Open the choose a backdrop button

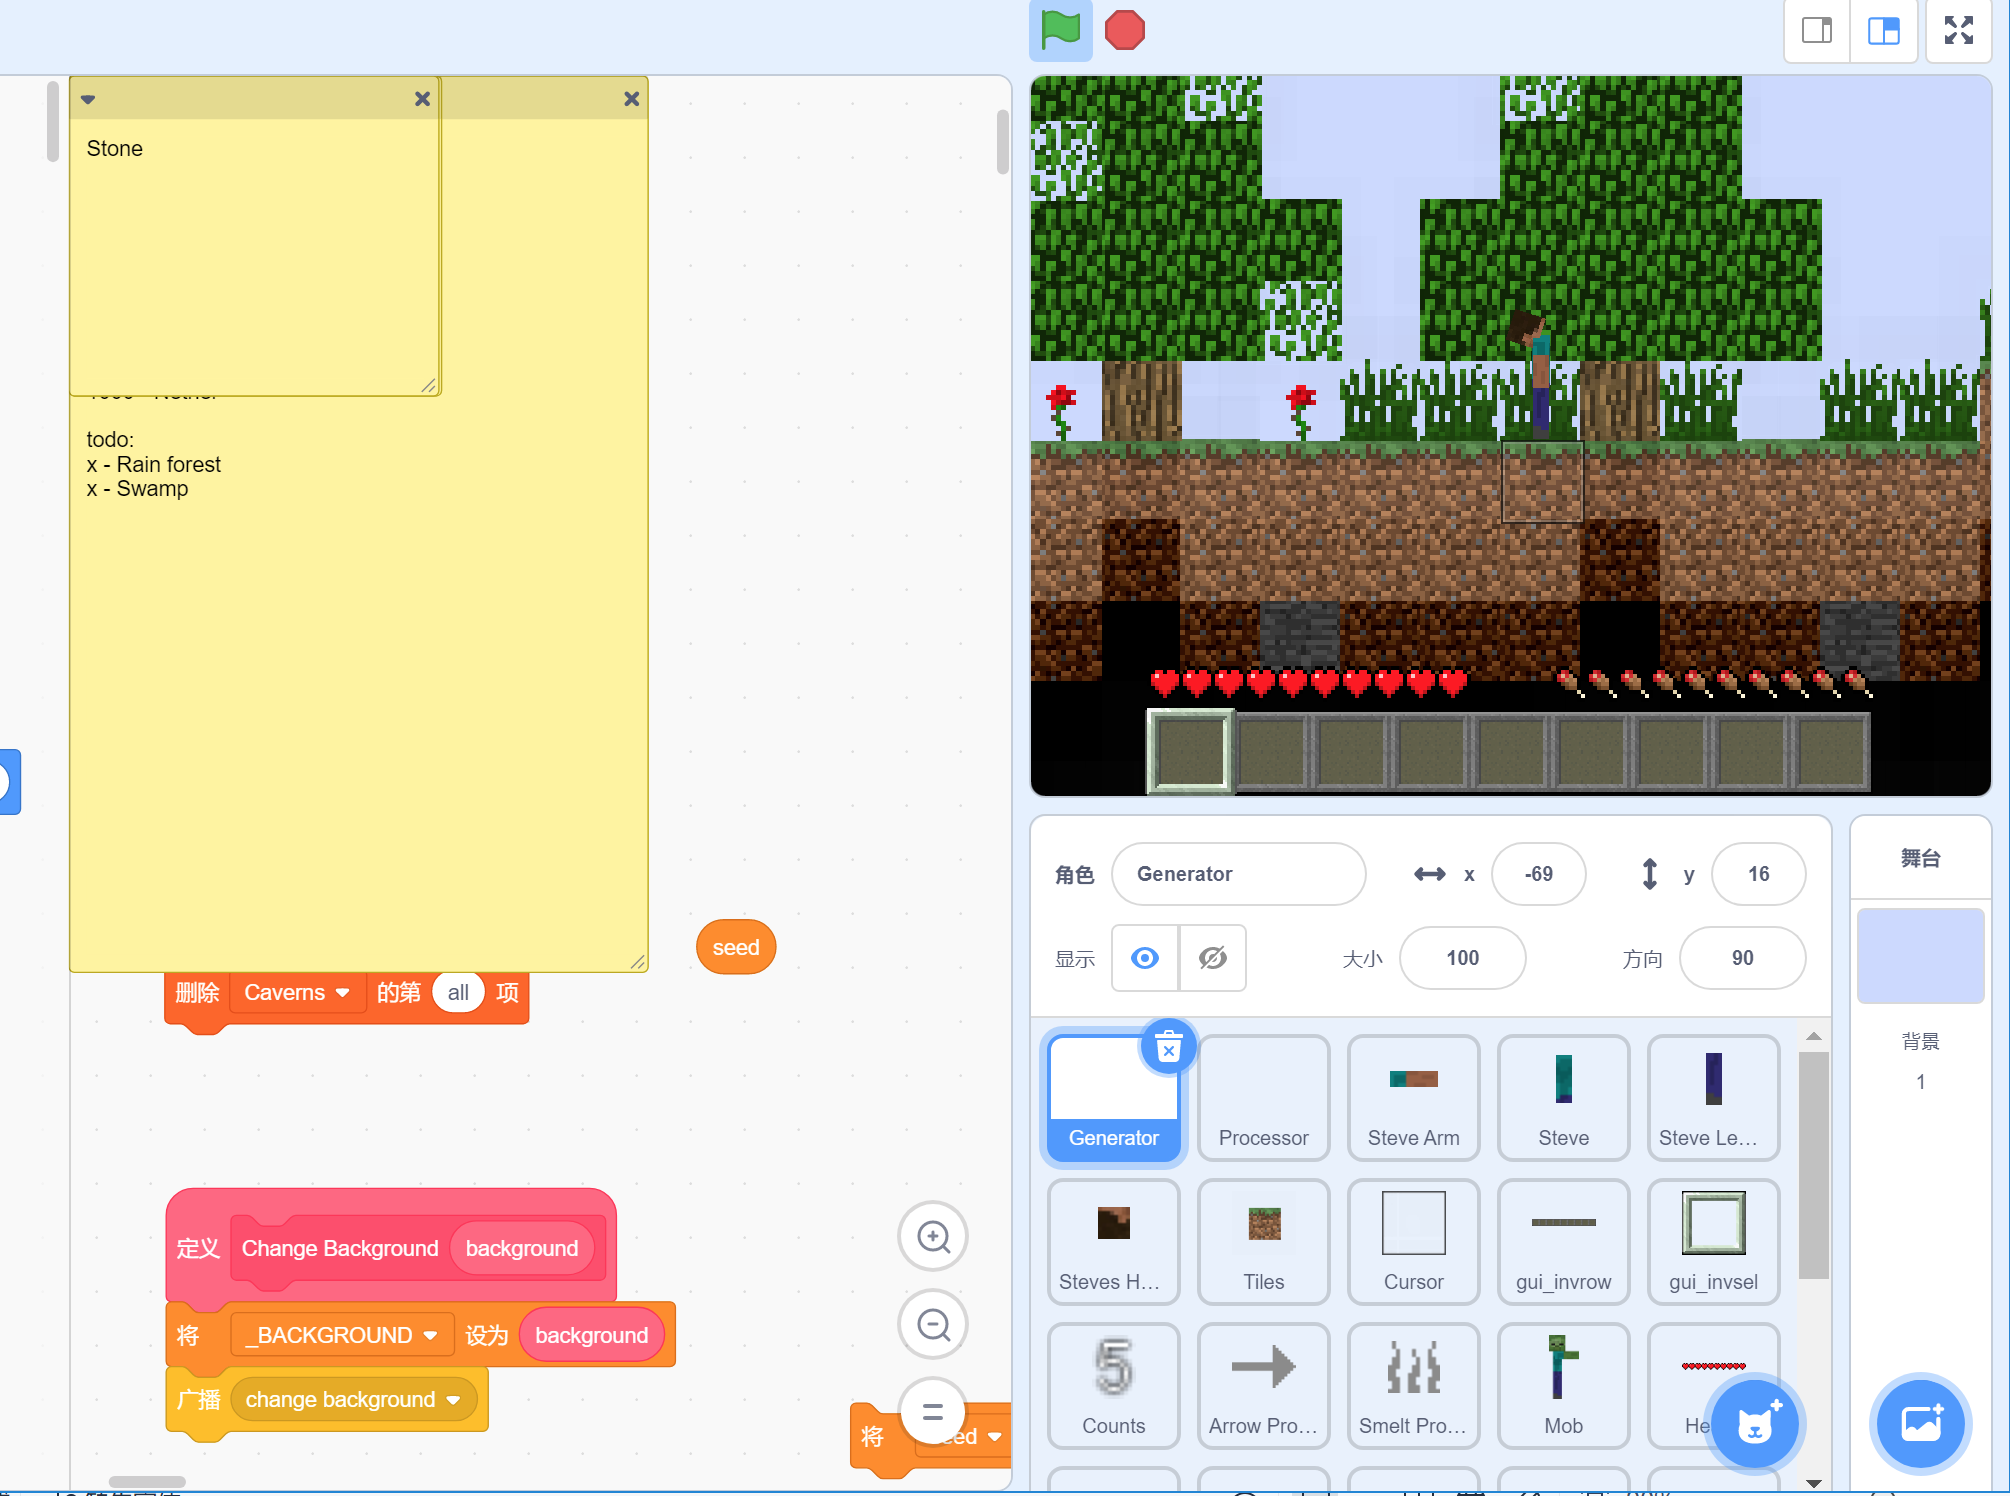click(x=1920, y=1424)
